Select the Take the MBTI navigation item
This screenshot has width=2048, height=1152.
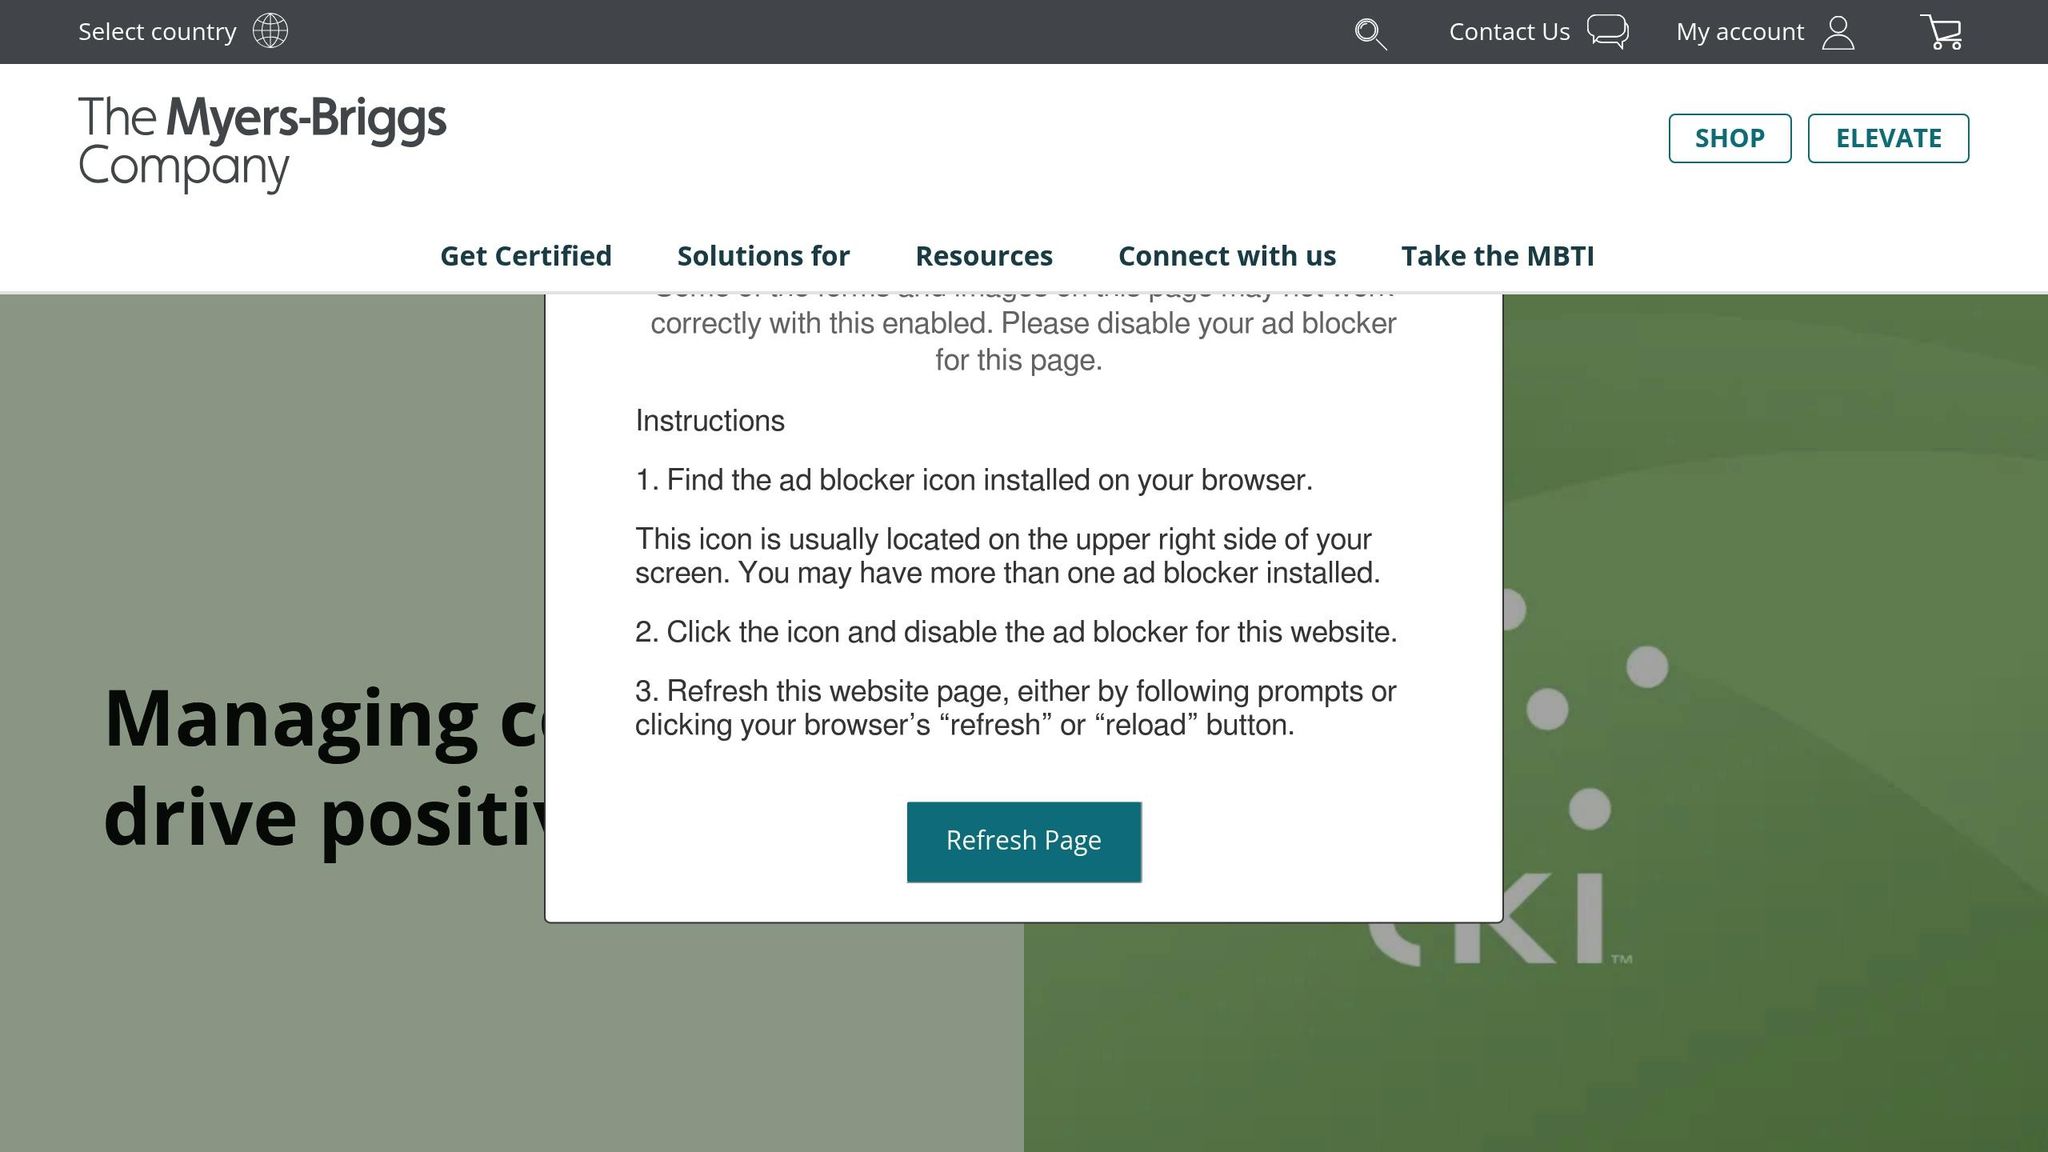pos(1498,256)
